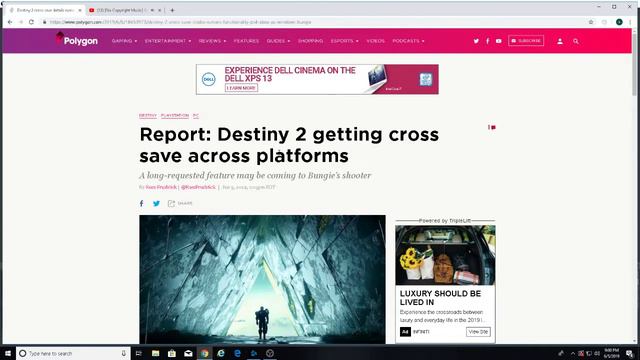Open the Dell XPS 13 banner ad
This screenshot has width=640, height=360.
click(317, 79)
